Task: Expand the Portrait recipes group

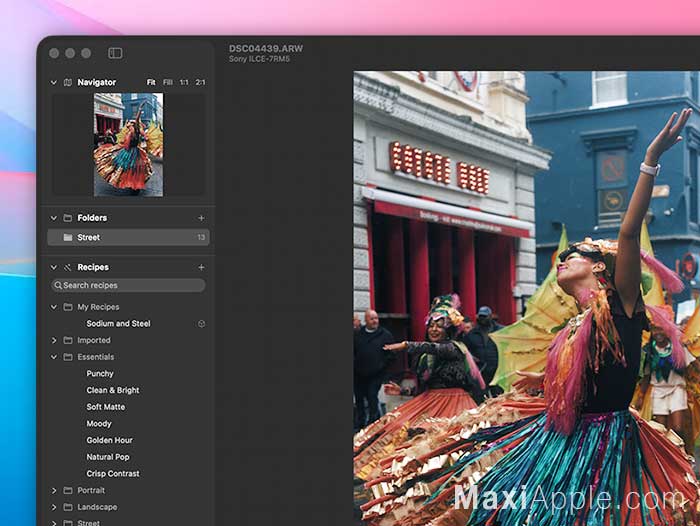Action: [54, 490]
